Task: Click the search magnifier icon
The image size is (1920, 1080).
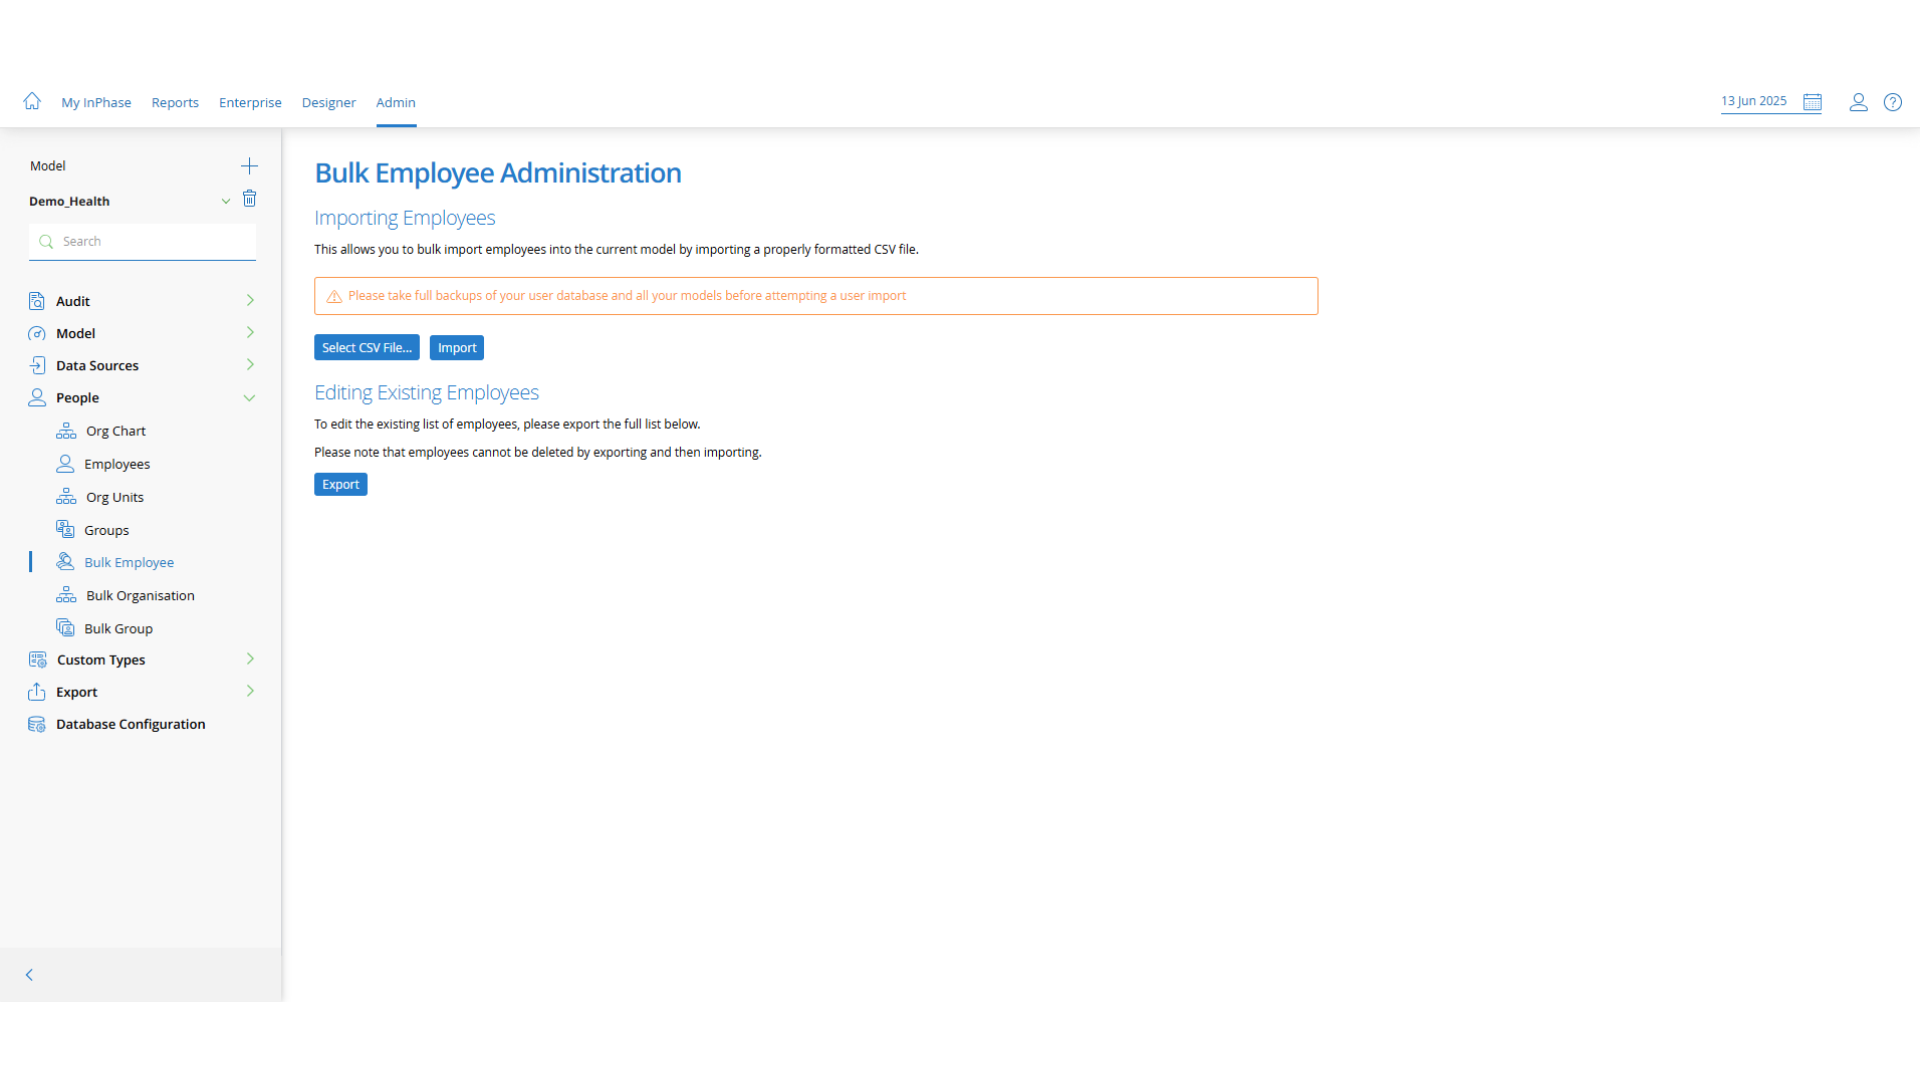Action: pos(46,242)
